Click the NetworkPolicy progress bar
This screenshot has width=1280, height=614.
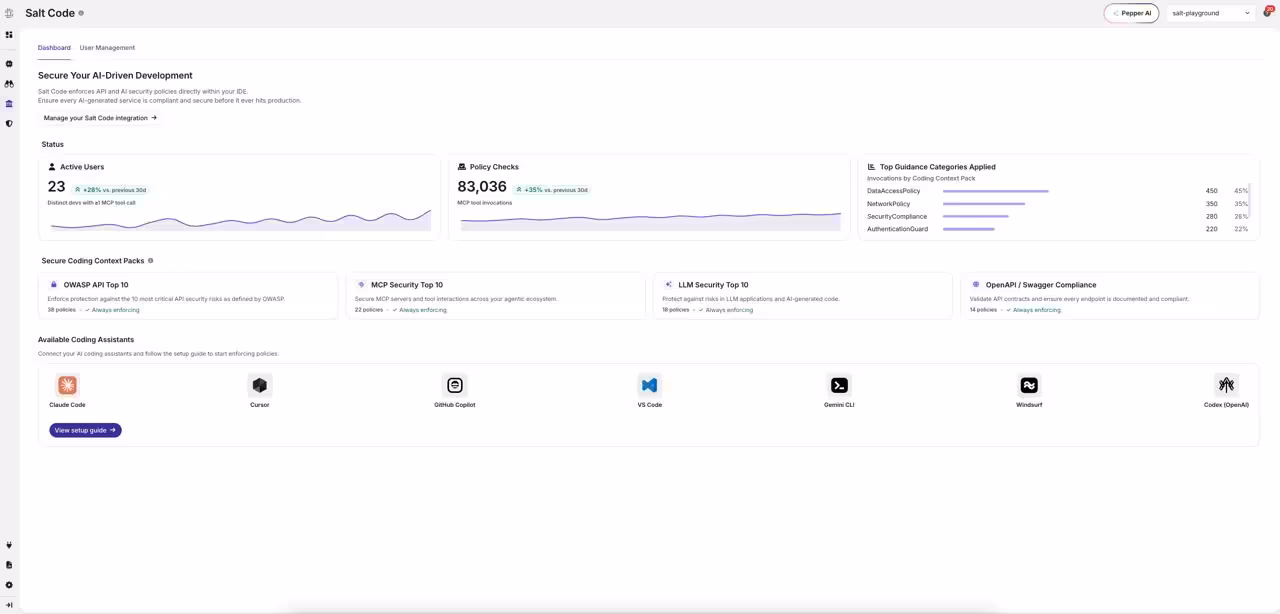point(984,204)
